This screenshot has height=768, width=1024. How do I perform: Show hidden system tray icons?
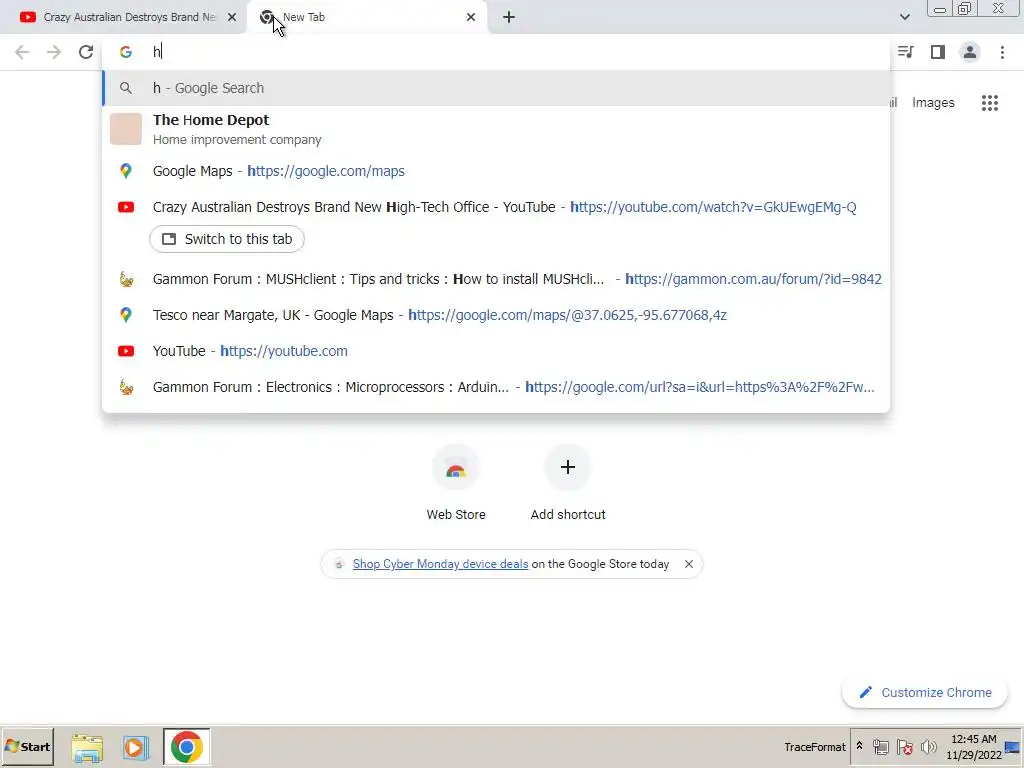[859, 746]
